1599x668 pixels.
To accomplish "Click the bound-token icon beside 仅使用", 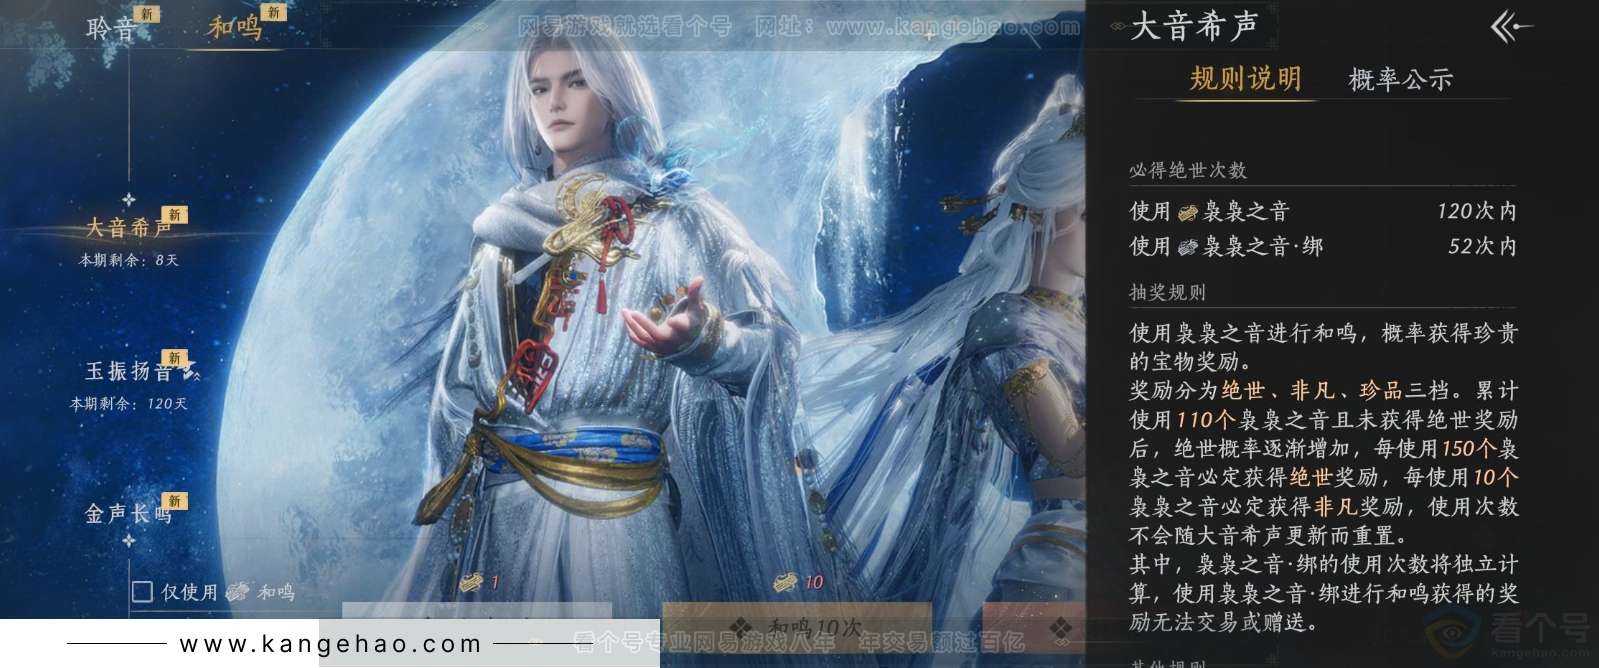I will coord(237,592).
